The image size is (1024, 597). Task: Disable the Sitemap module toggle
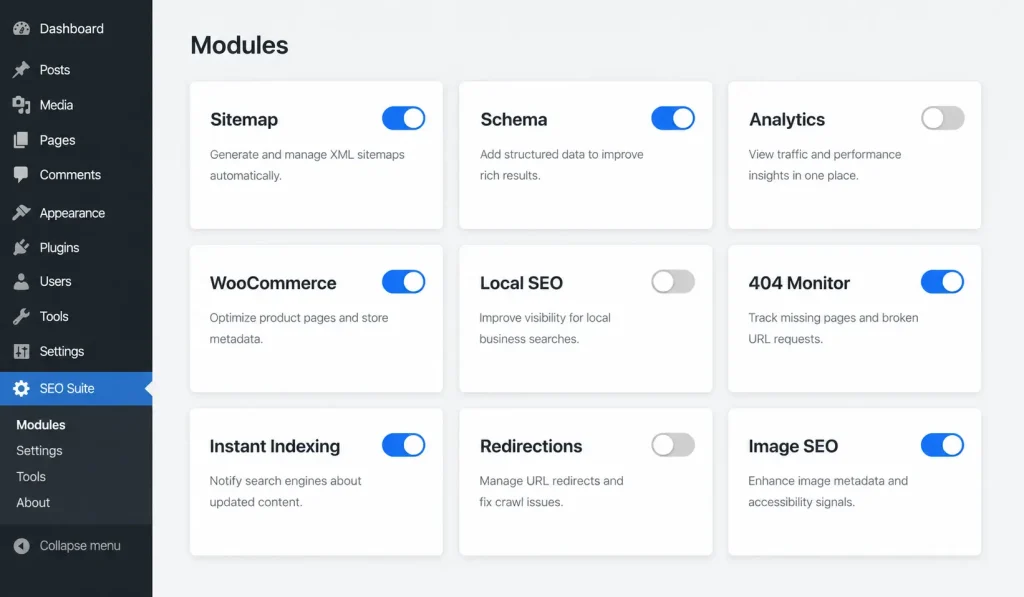404,118
